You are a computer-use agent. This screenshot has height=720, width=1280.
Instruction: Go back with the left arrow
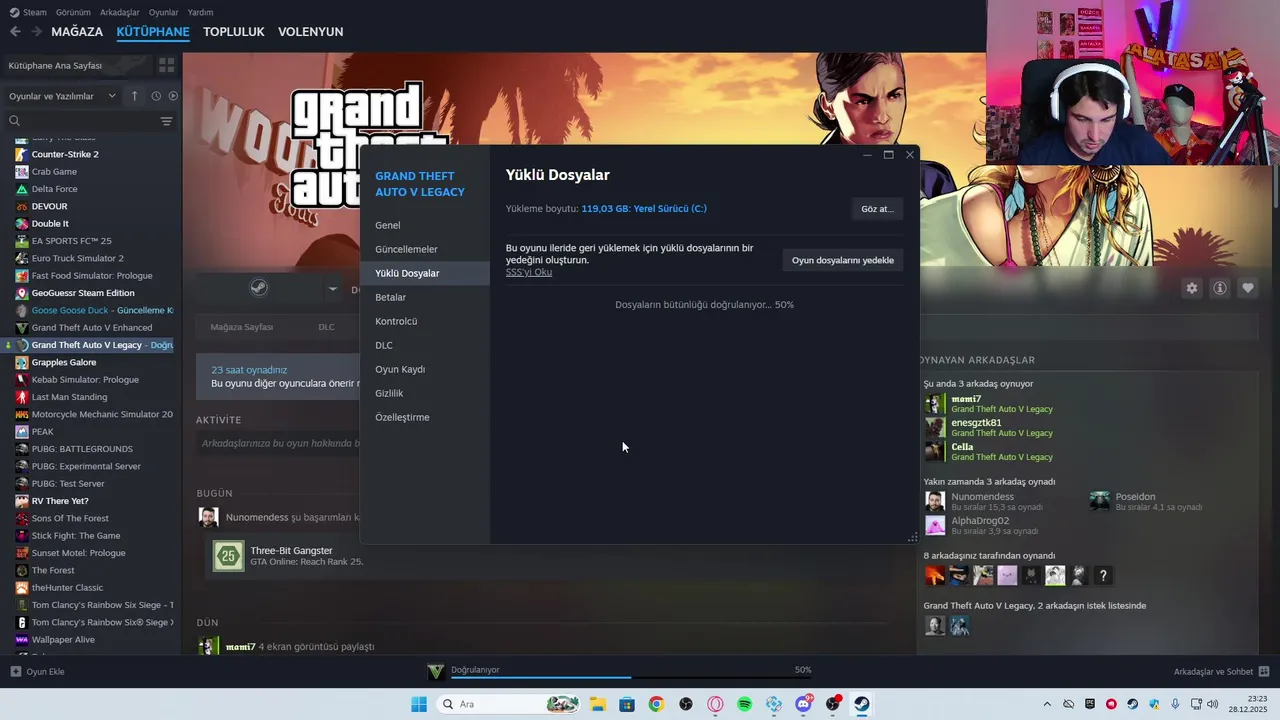15,32
